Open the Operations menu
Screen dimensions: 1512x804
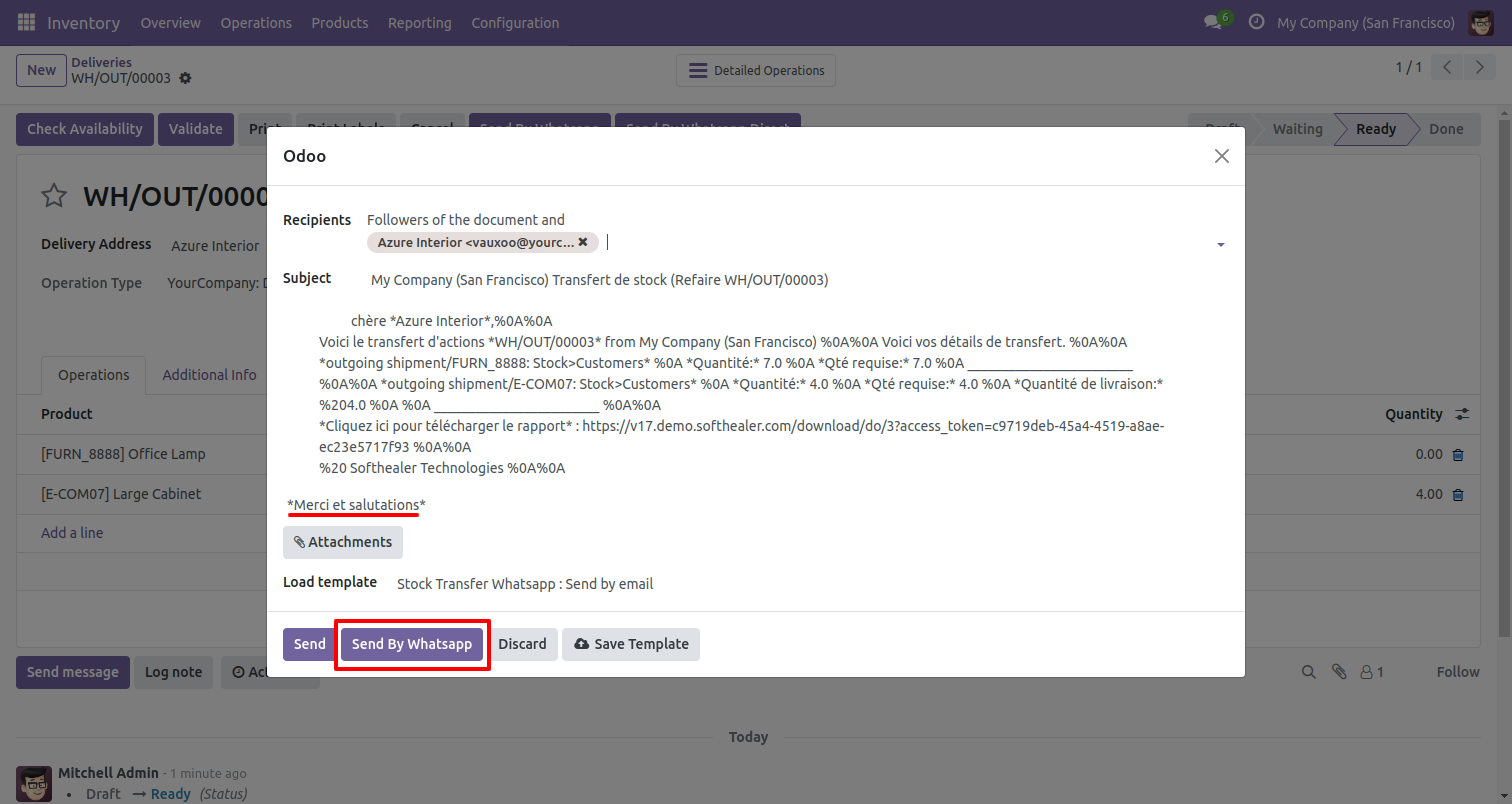pos(256,22)
